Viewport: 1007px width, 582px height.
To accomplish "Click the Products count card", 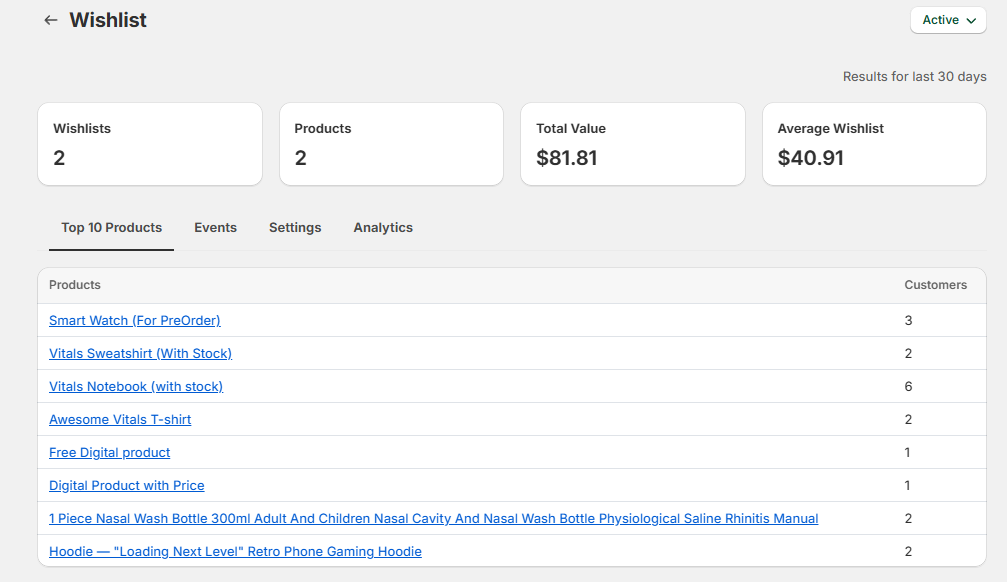I will pos(391,144).
